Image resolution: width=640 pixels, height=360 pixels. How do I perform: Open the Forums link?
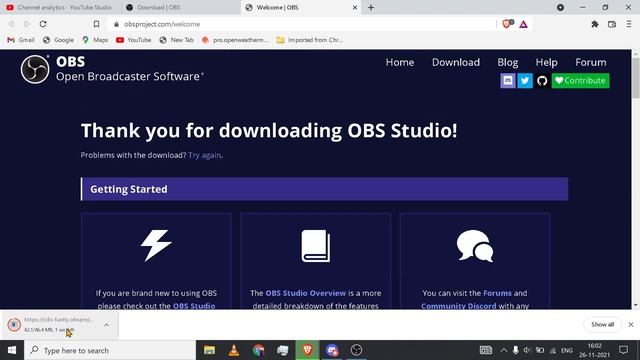(x=497, y=293)
